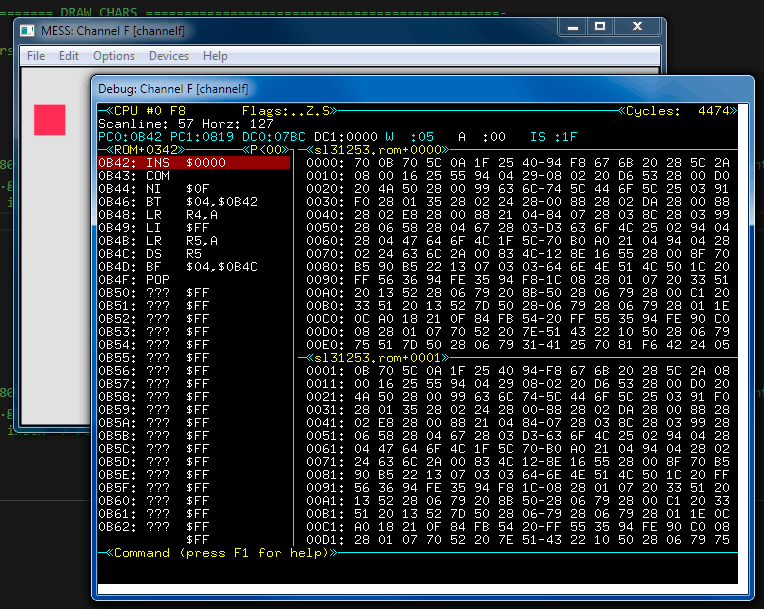Image resolution: width=764 pixels, height=609 pixels.
Task: Select highlighted instruction 0B42: INS $0000
Action: [x=194, y=163]
